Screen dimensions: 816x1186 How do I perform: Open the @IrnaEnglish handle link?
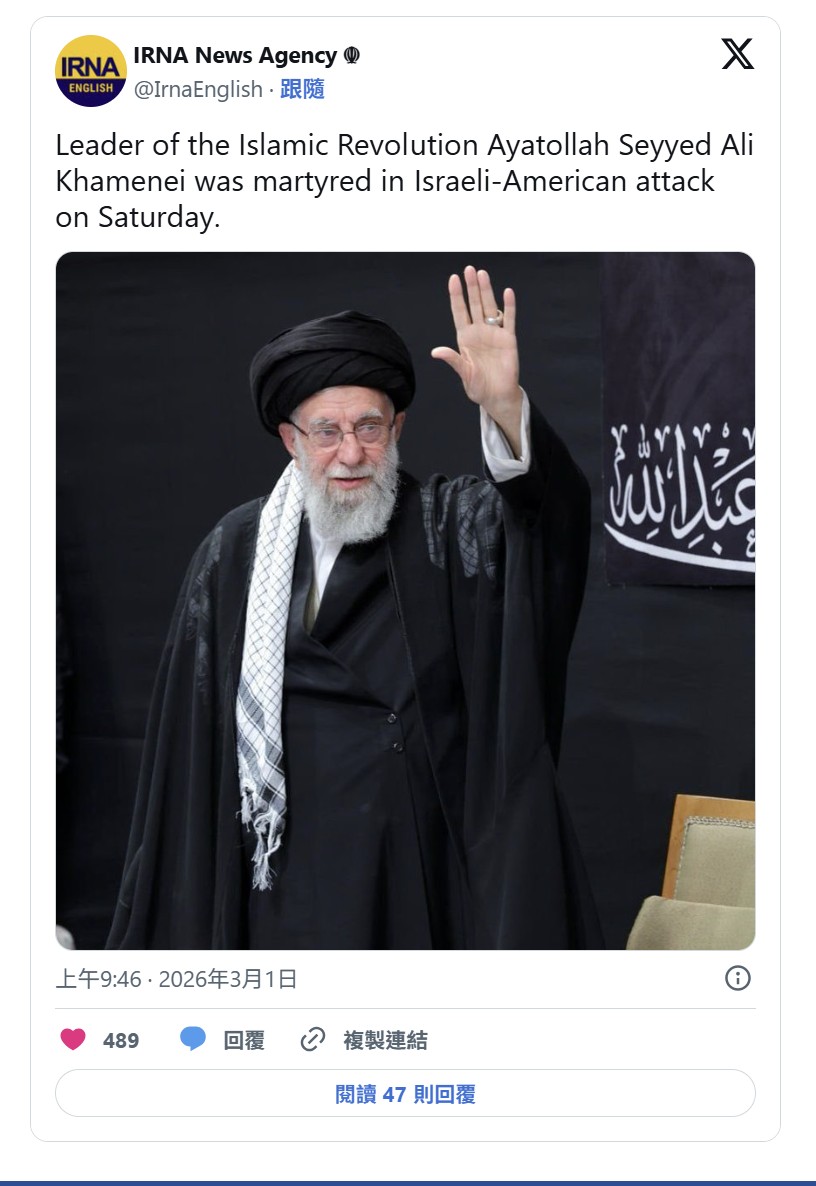[x=198, y=89]
